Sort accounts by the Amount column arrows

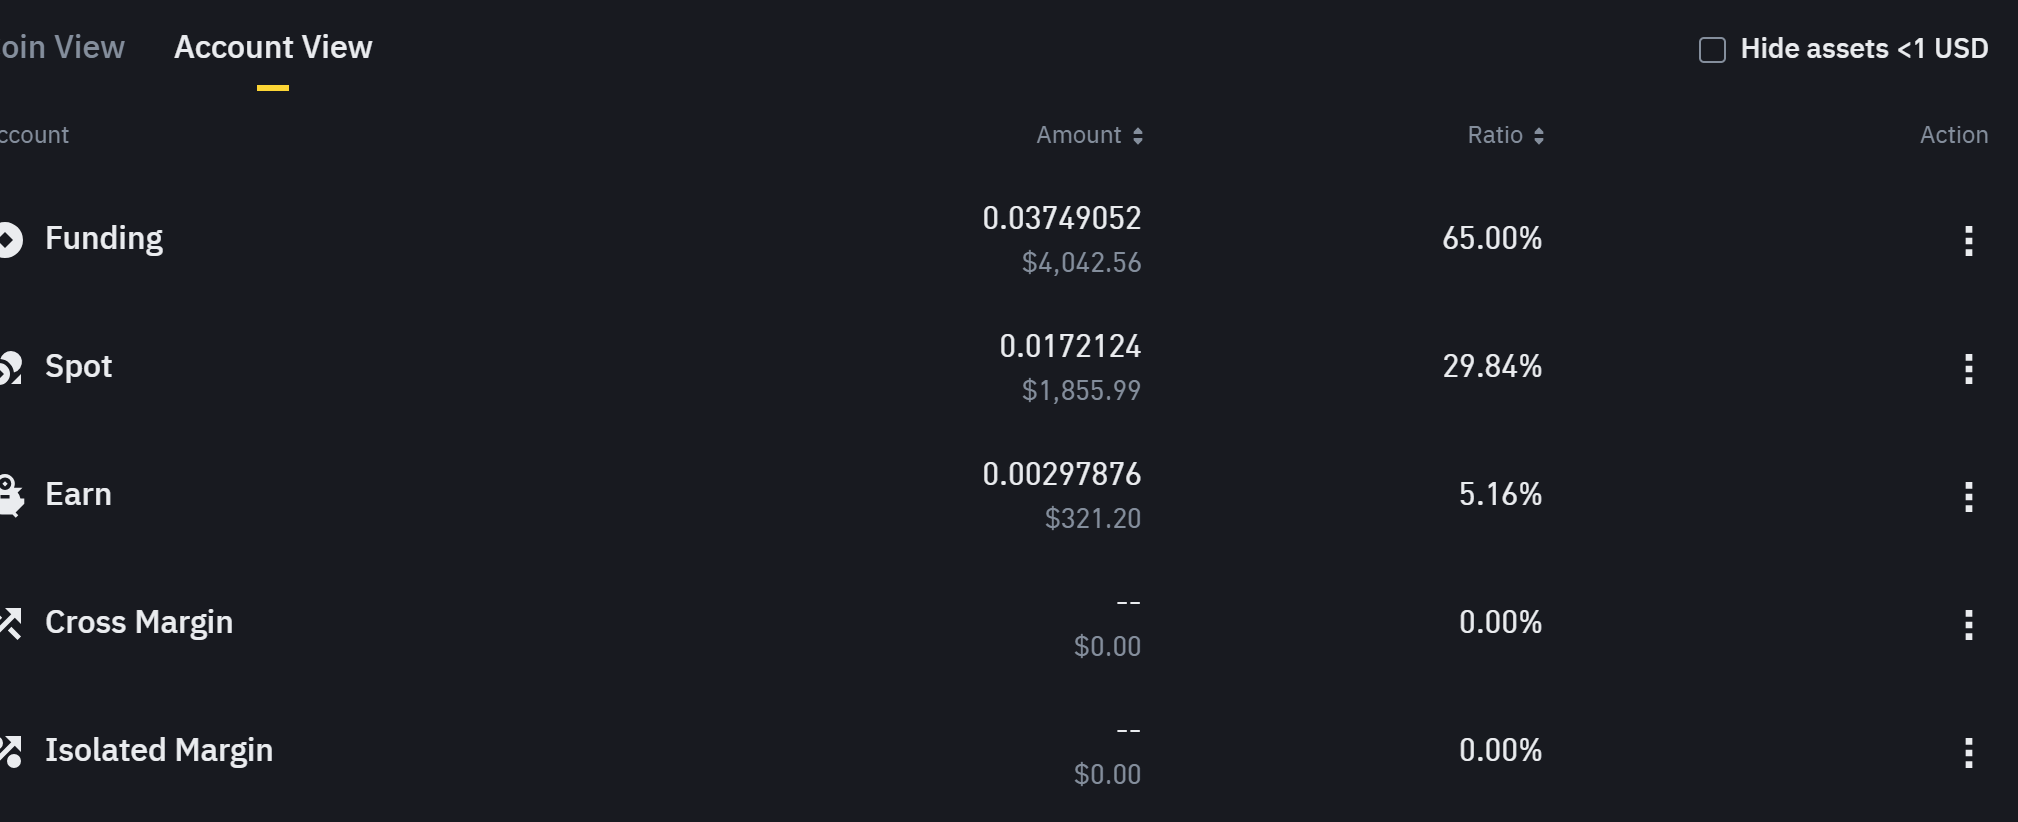pyautogui.click(x=1138, y=136)
